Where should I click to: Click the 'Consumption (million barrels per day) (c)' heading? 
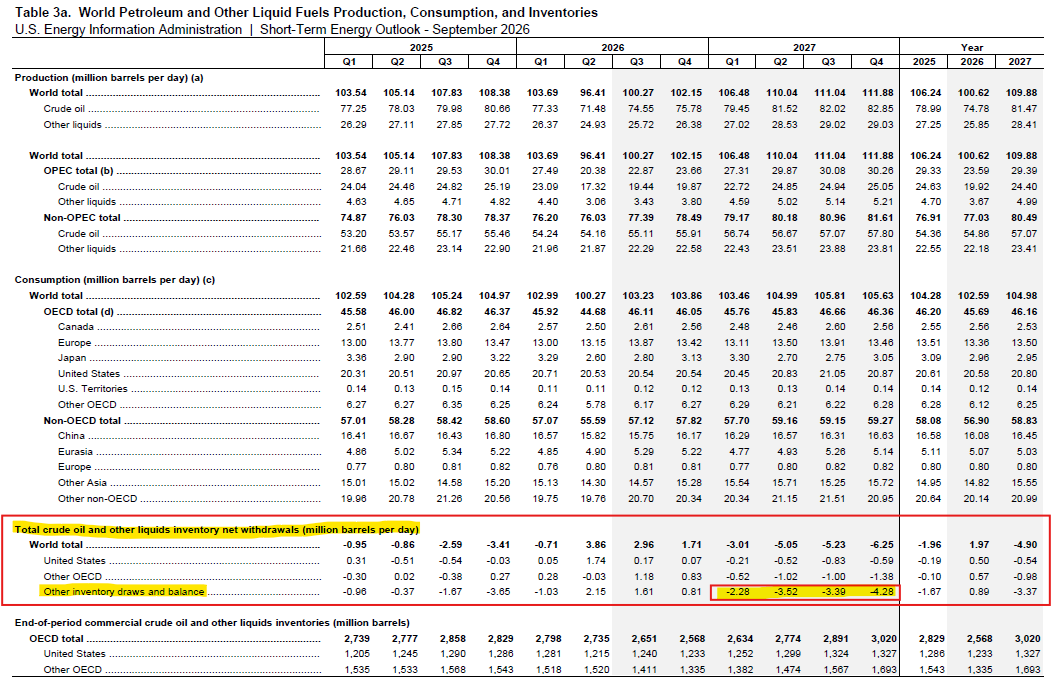point(115,280)
